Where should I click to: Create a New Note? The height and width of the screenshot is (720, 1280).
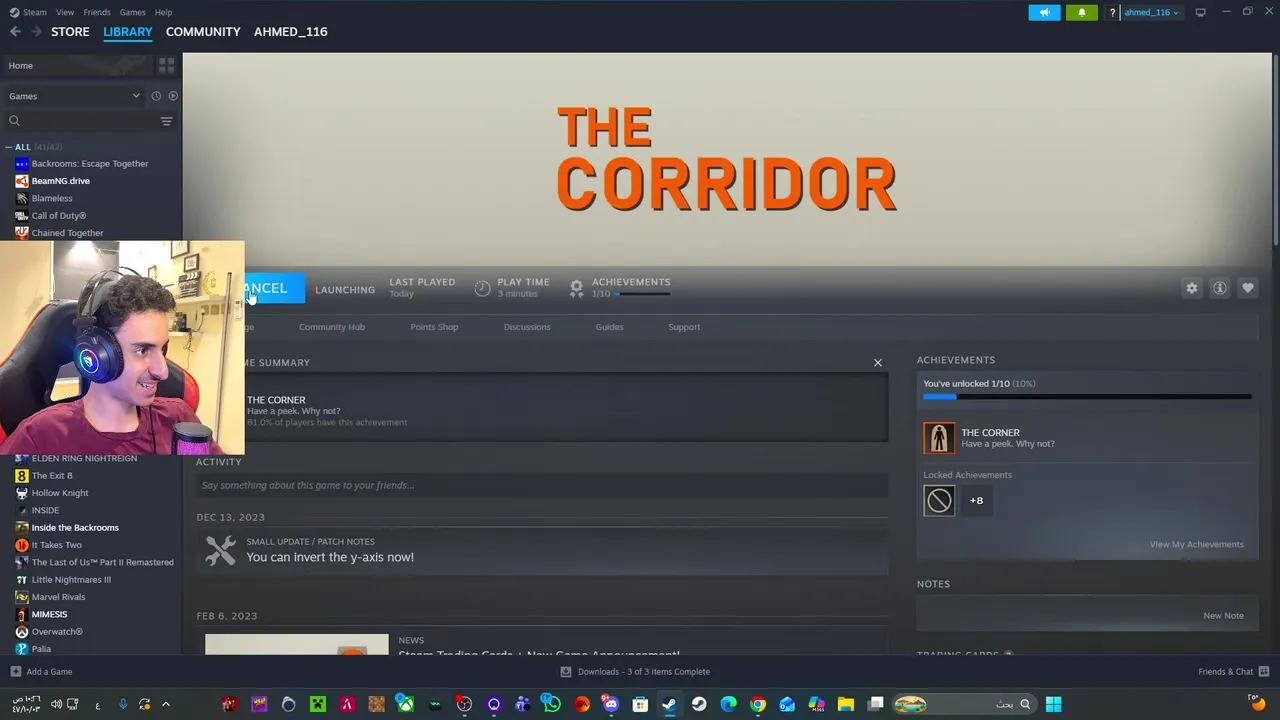coord(1223,615)
